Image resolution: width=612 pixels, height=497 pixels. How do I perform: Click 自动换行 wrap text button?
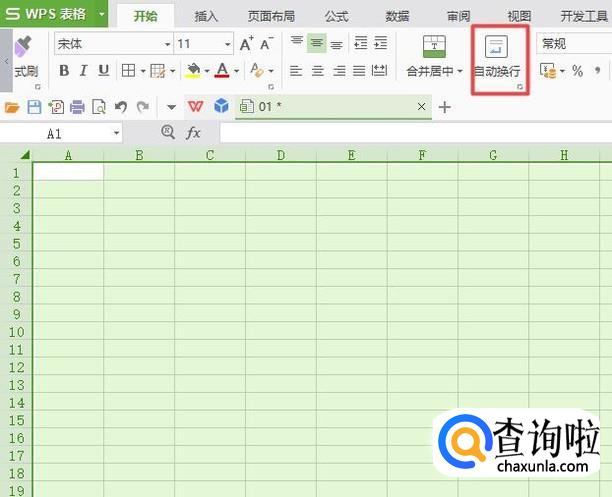[496, 57]
